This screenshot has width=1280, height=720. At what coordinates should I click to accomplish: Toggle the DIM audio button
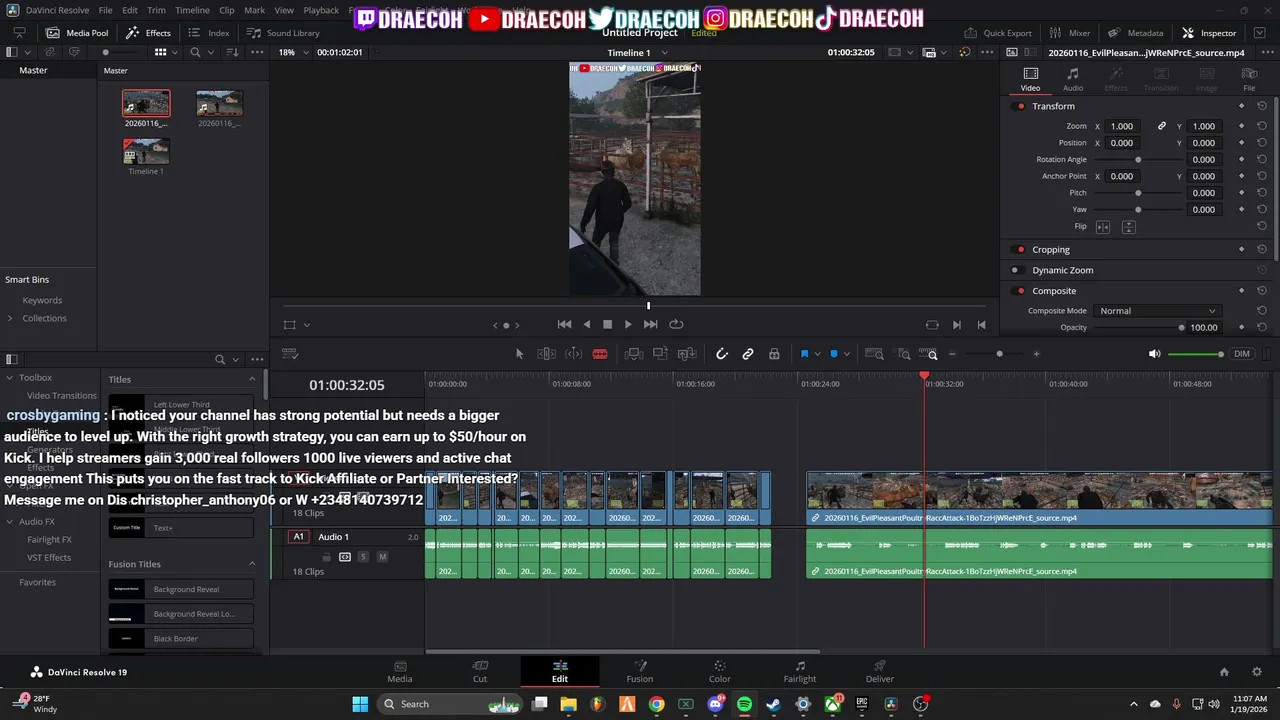point(1242,354)
